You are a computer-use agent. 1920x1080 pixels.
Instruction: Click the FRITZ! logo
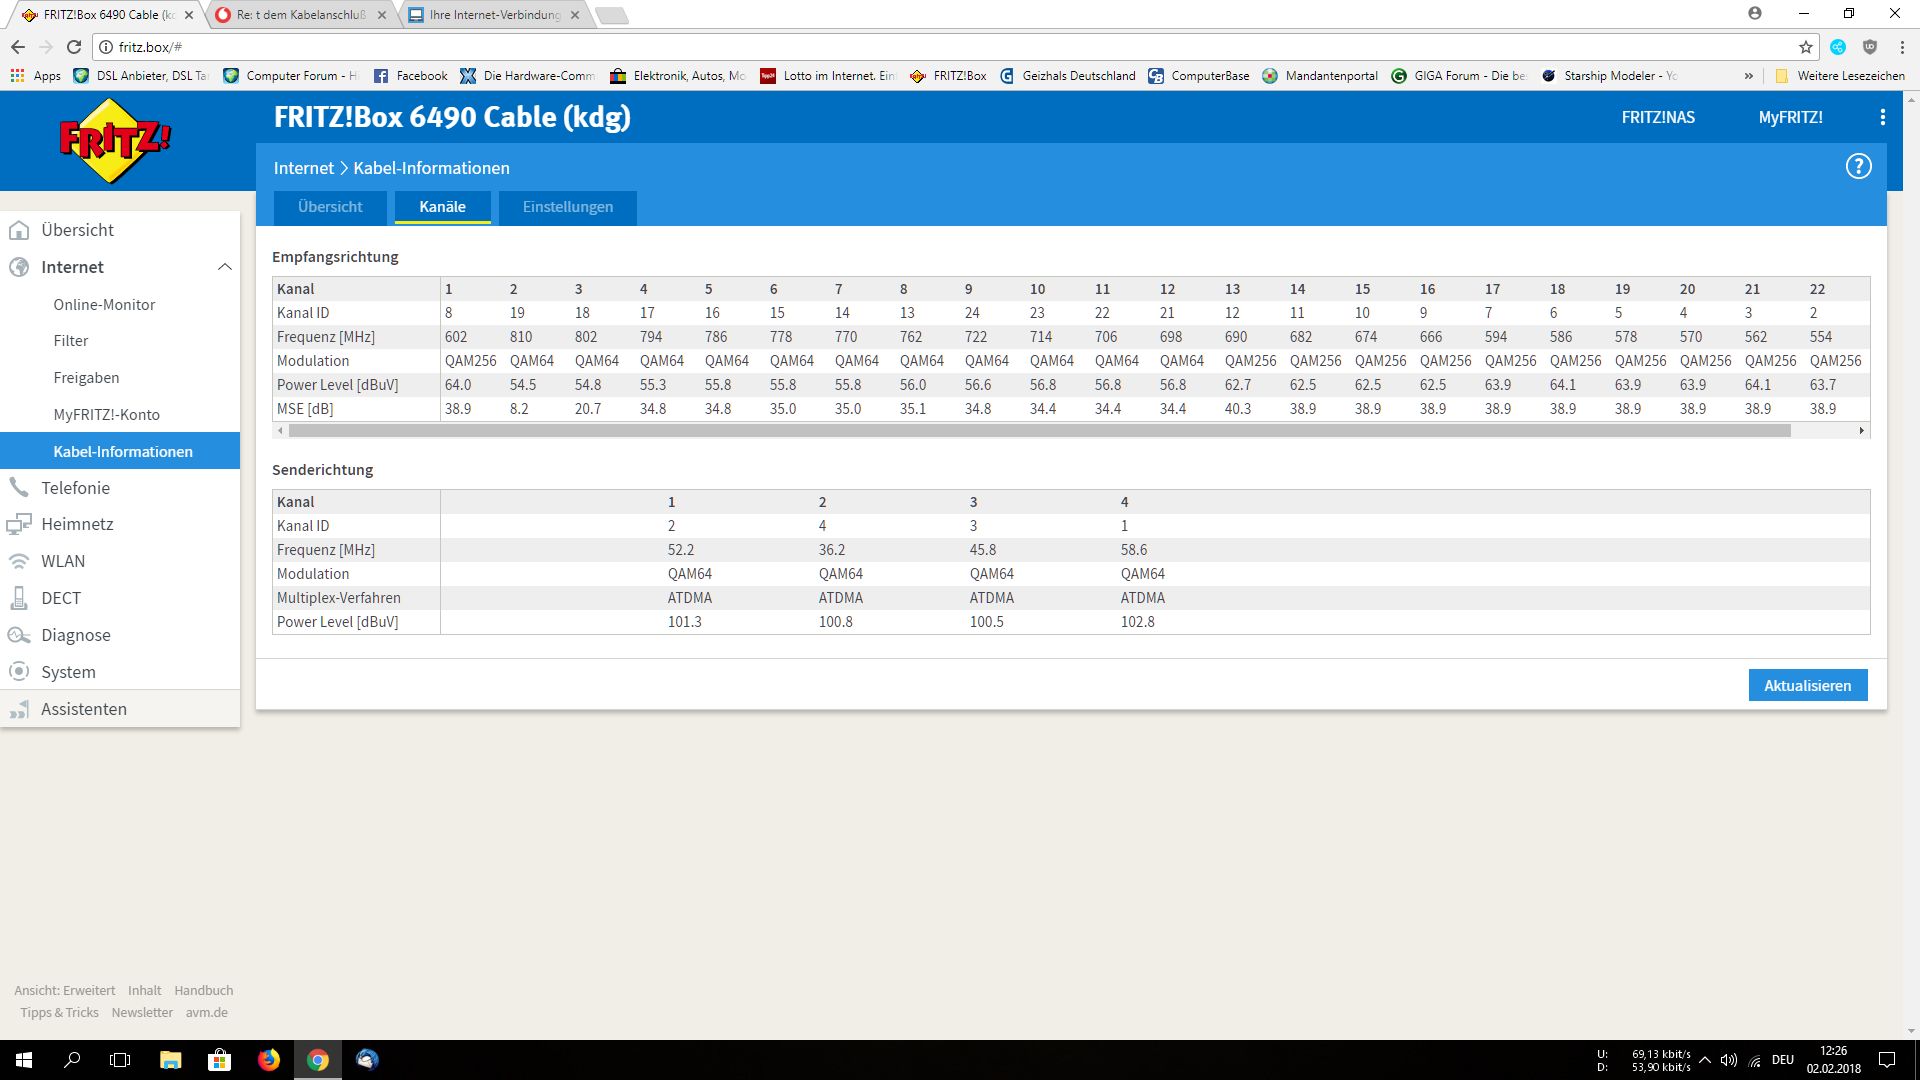(x=115, y=141)
